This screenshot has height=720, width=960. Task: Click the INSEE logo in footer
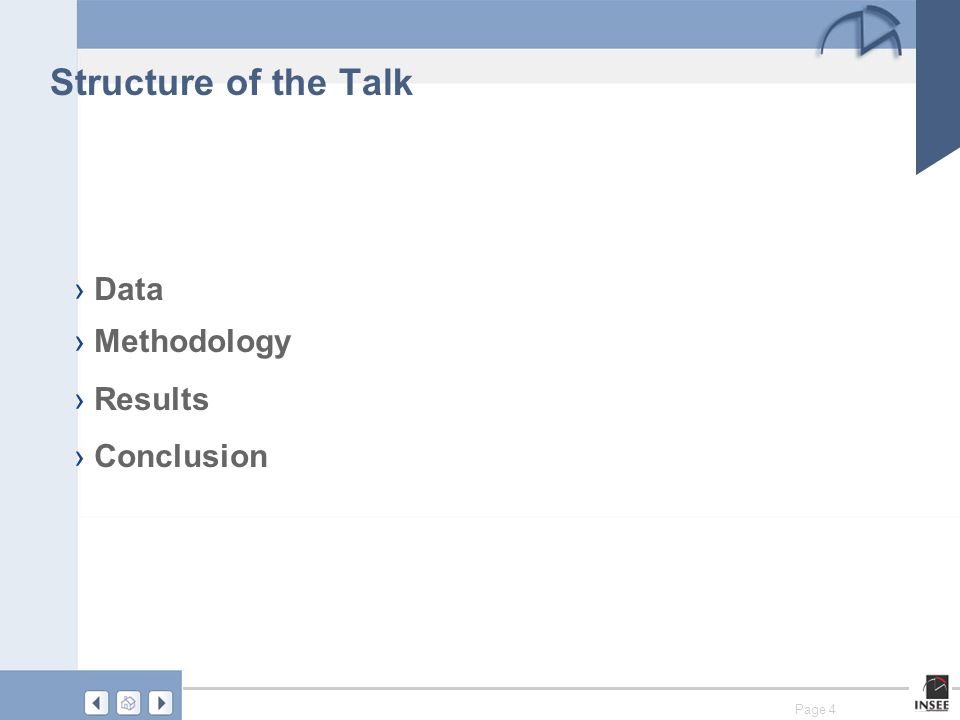click(x=932, y=693)
